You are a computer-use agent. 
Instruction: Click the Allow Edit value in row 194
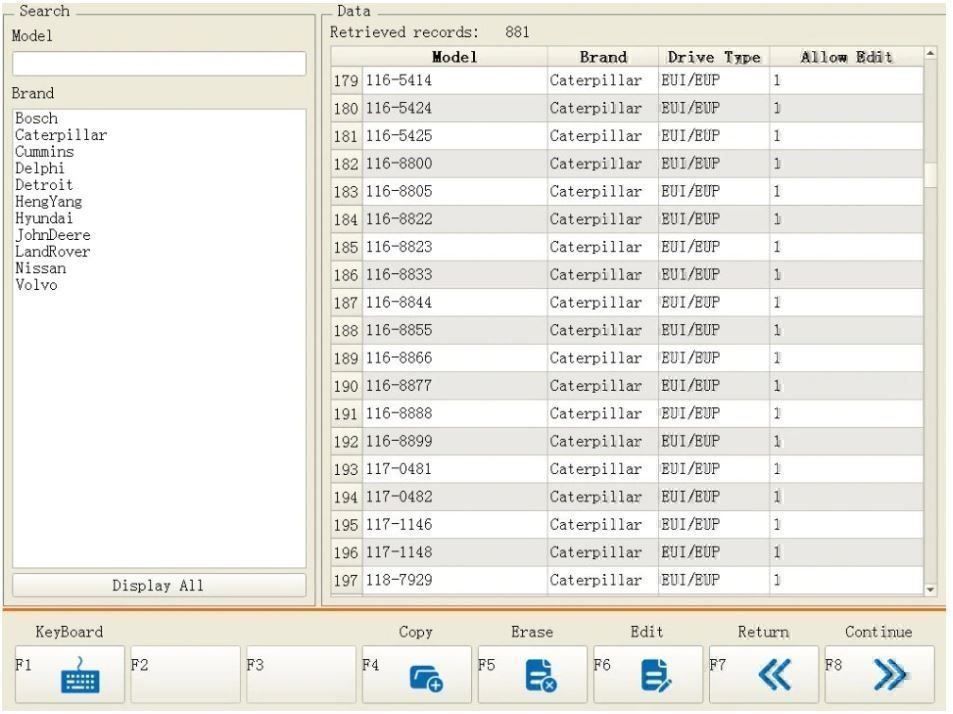(x=847, y=496)
